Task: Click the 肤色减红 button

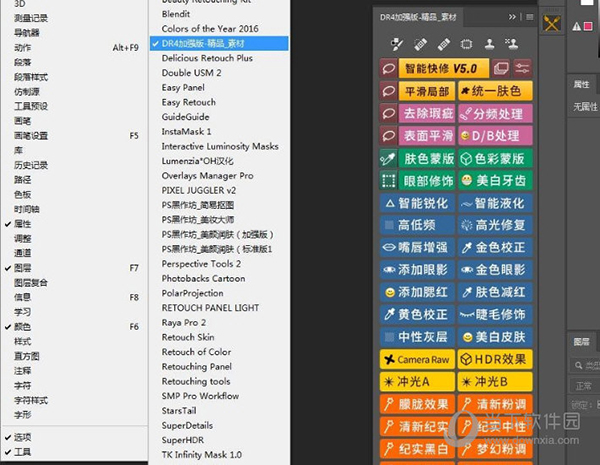Action: coord(495,292)
